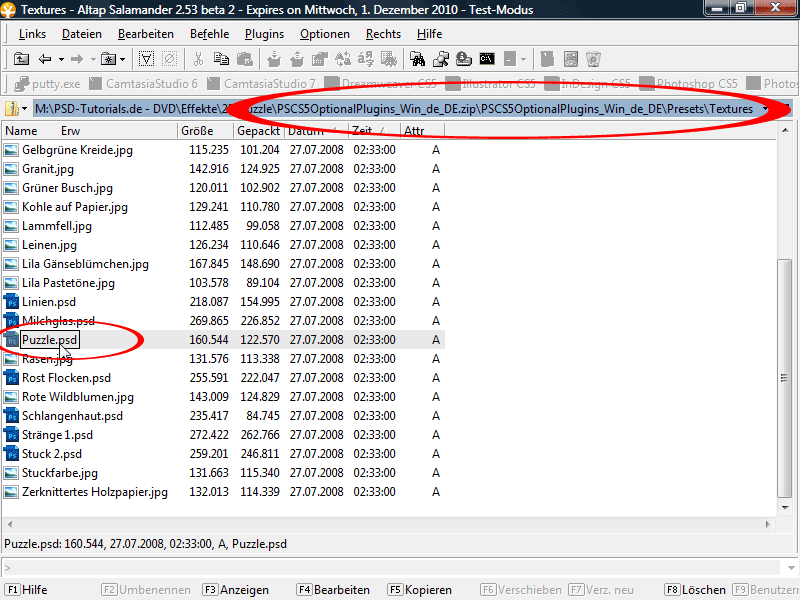
Task: Sort by Erw column header
Action: 70,131
